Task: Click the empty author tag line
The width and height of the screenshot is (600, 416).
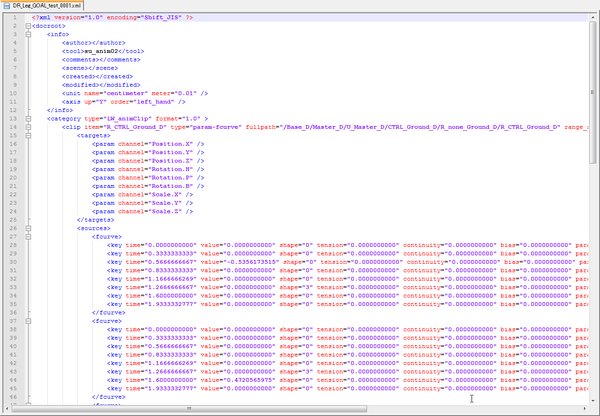Action: [94, 43]
